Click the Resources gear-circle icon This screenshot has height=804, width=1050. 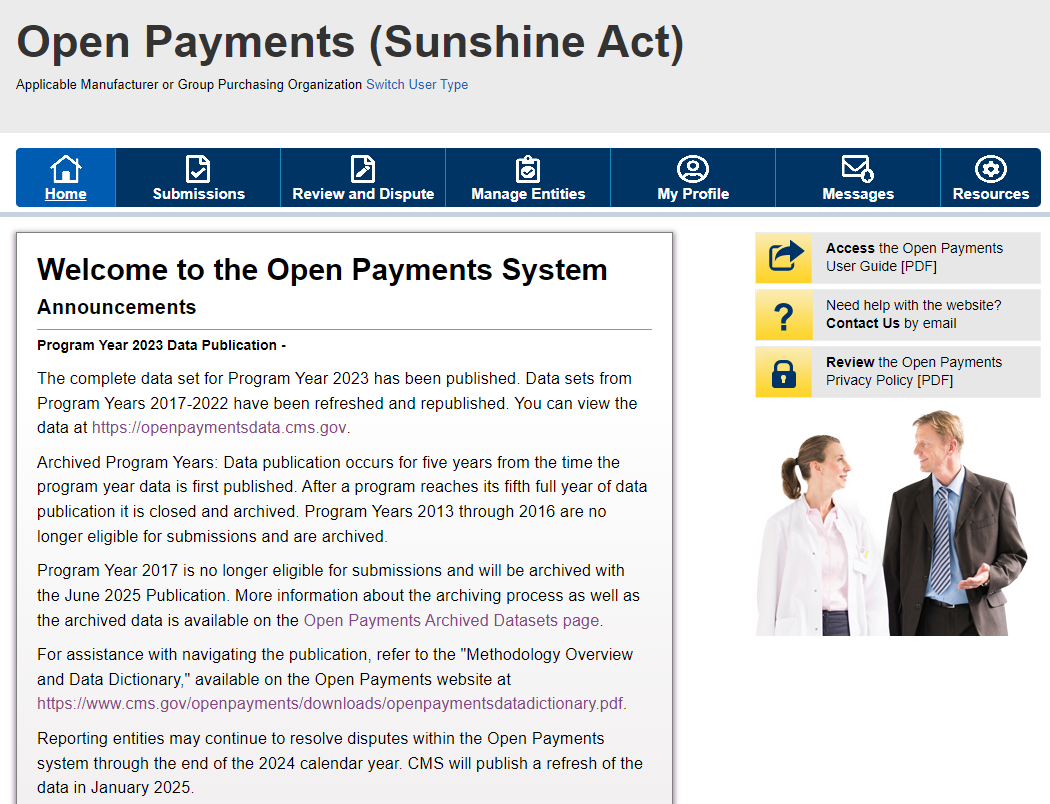click(991, 169)
